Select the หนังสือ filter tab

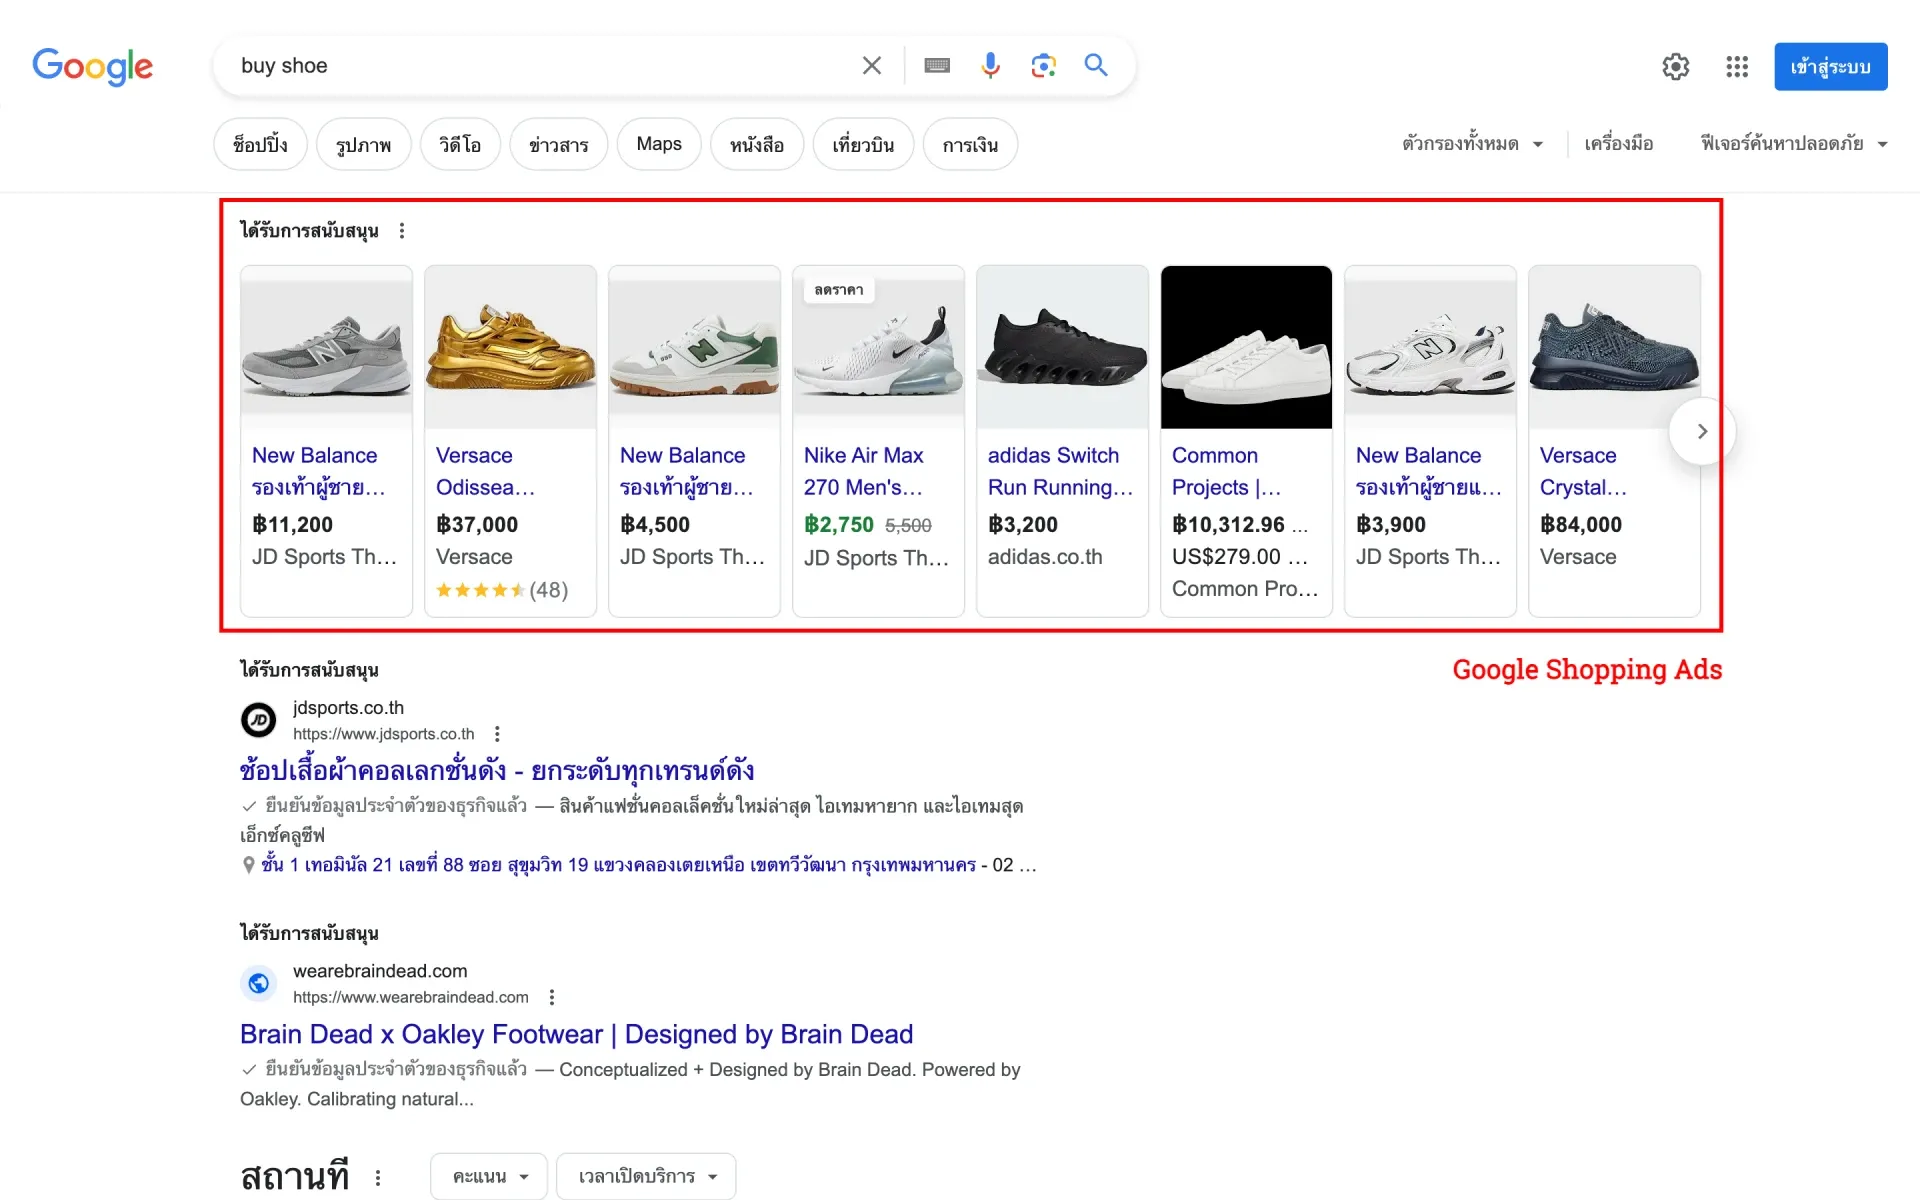point(757,145)
